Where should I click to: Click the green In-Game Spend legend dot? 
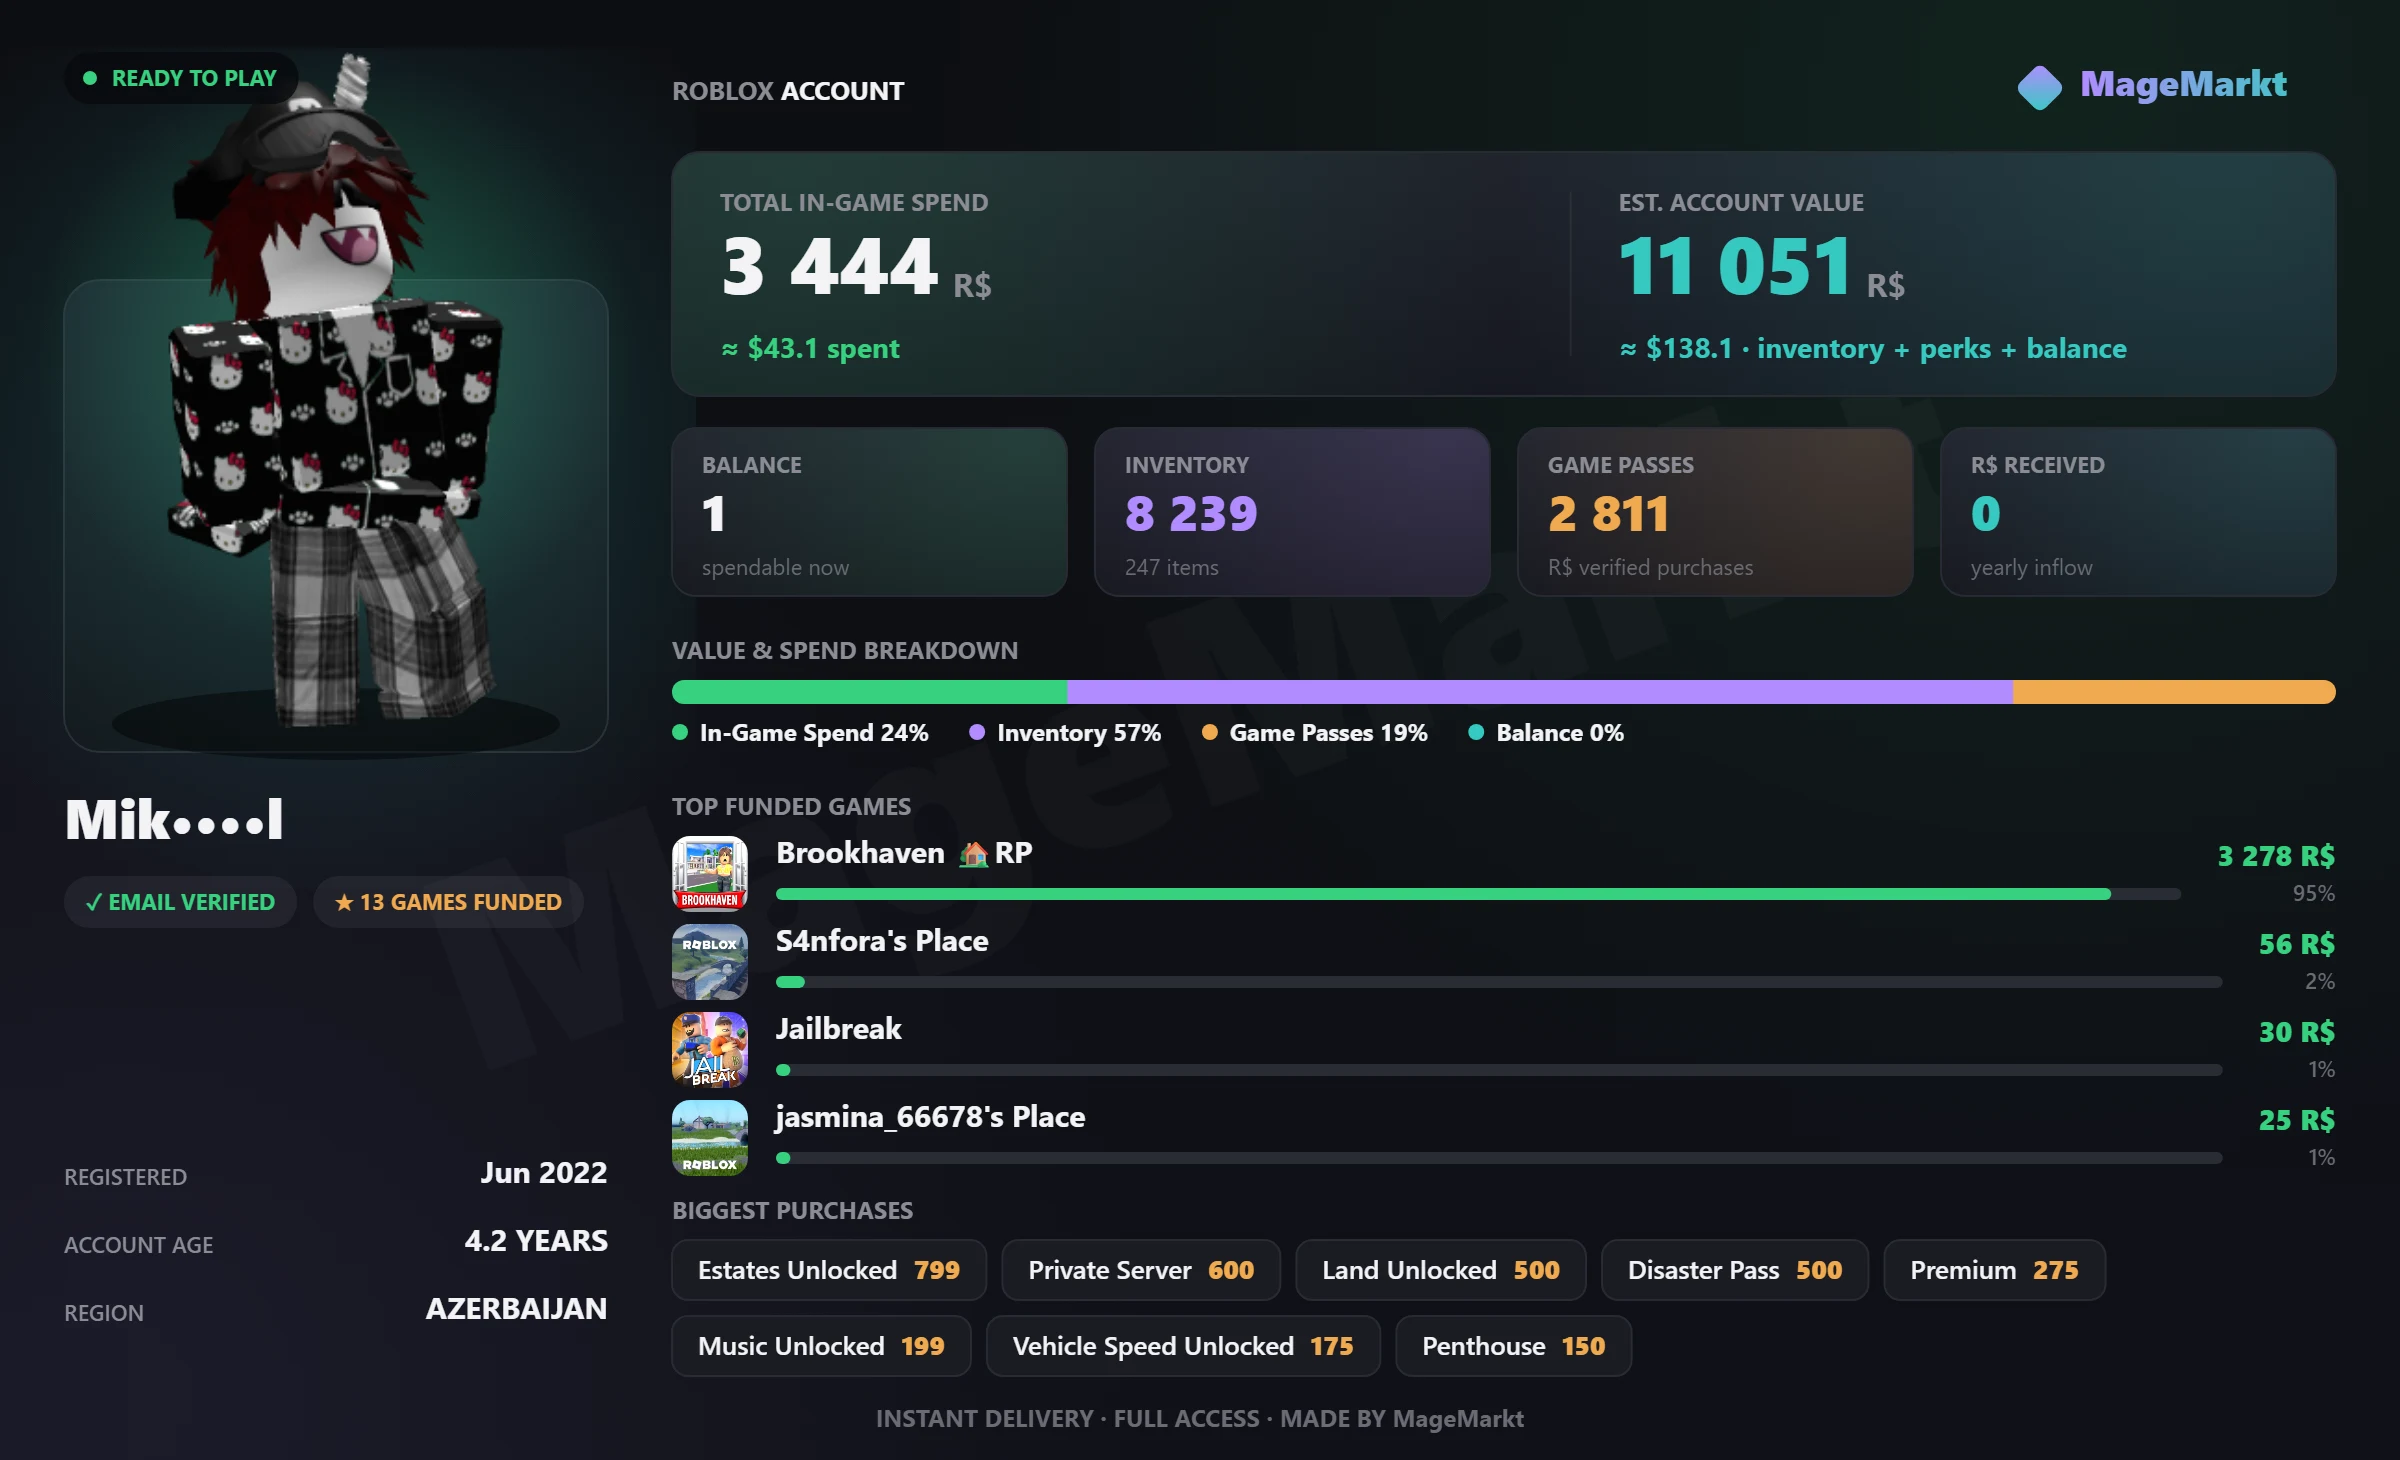[680, 732]
